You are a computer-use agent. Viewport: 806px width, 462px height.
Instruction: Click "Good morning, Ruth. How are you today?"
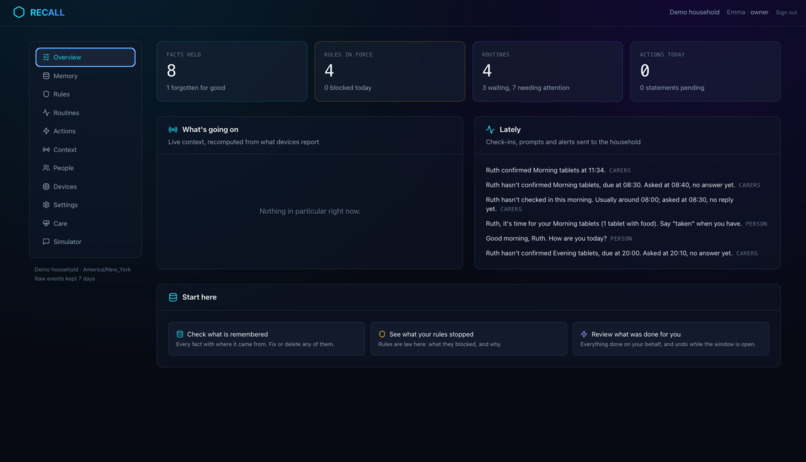pos(546,238)
